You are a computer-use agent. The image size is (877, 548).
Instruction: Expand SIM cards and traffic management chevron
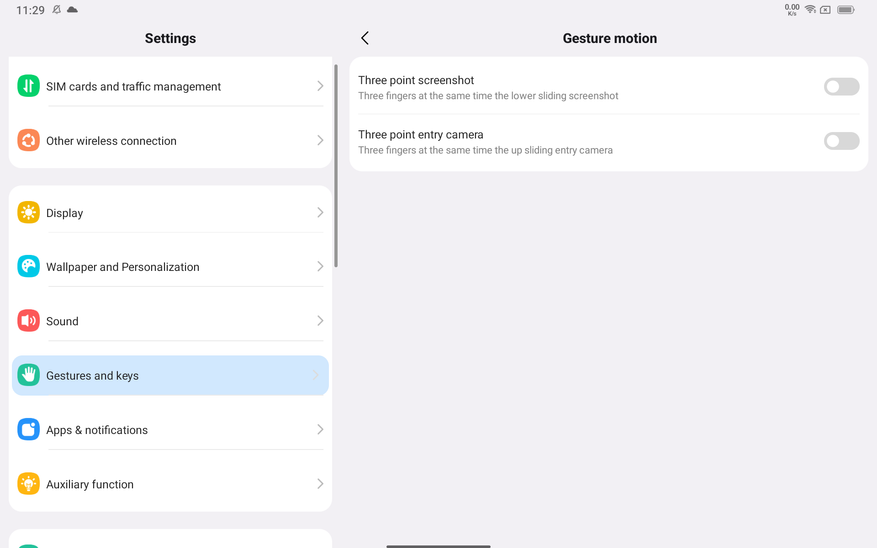coord(320,86)
